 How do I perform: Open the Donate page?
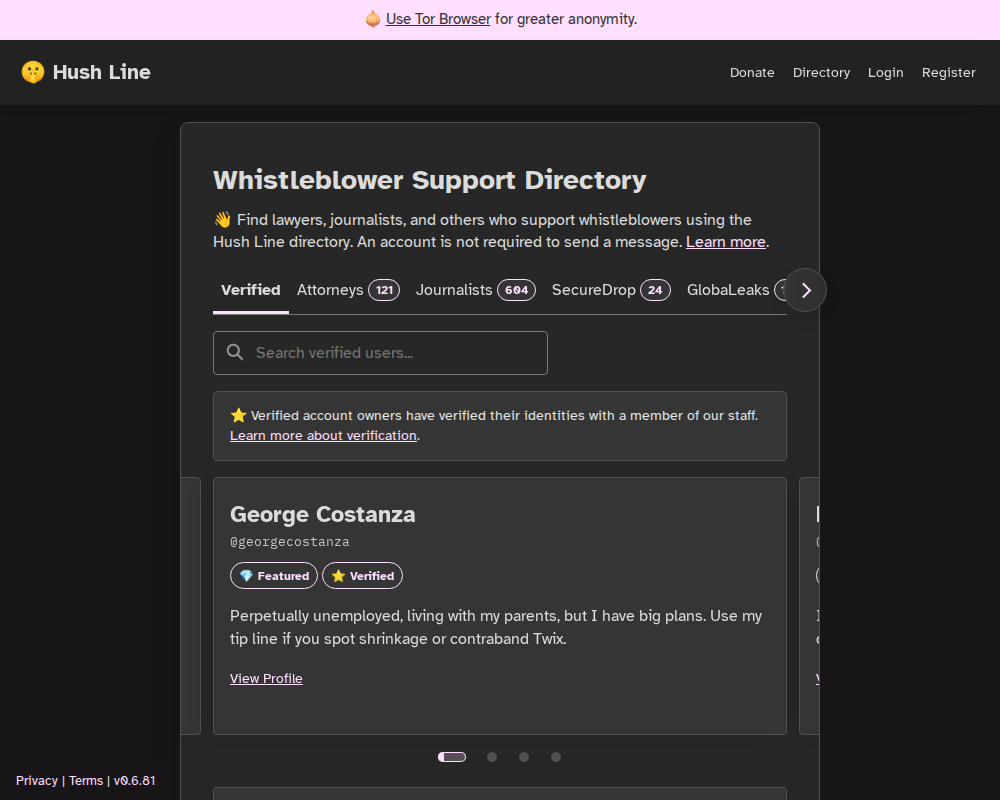(752, 73)
